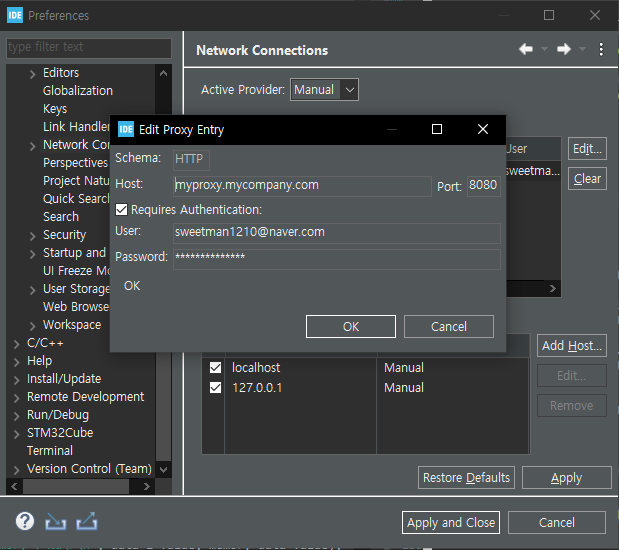Click tree horizontal scrollbar left arrow

pyautogui.click(x=14, y=486)
